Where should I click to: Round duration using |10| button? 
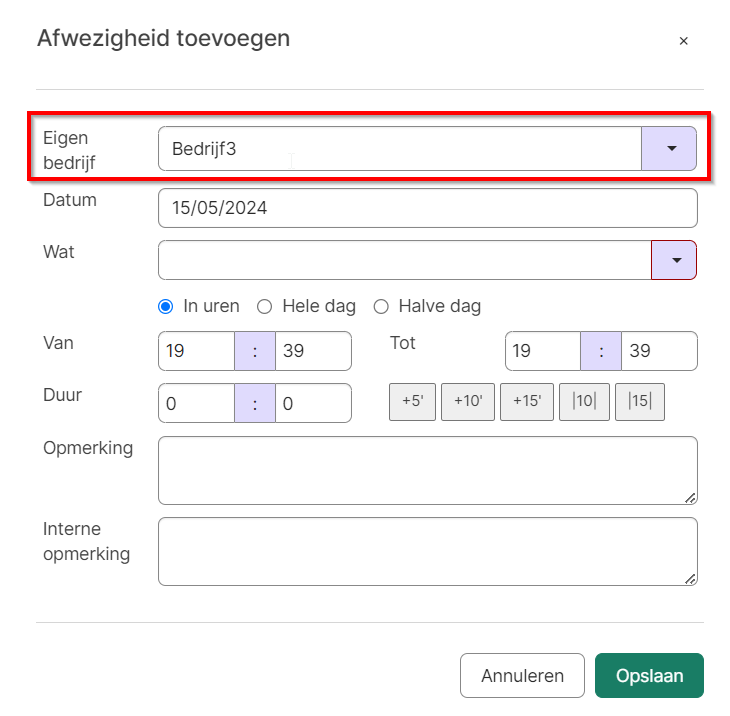coord(584,402)
